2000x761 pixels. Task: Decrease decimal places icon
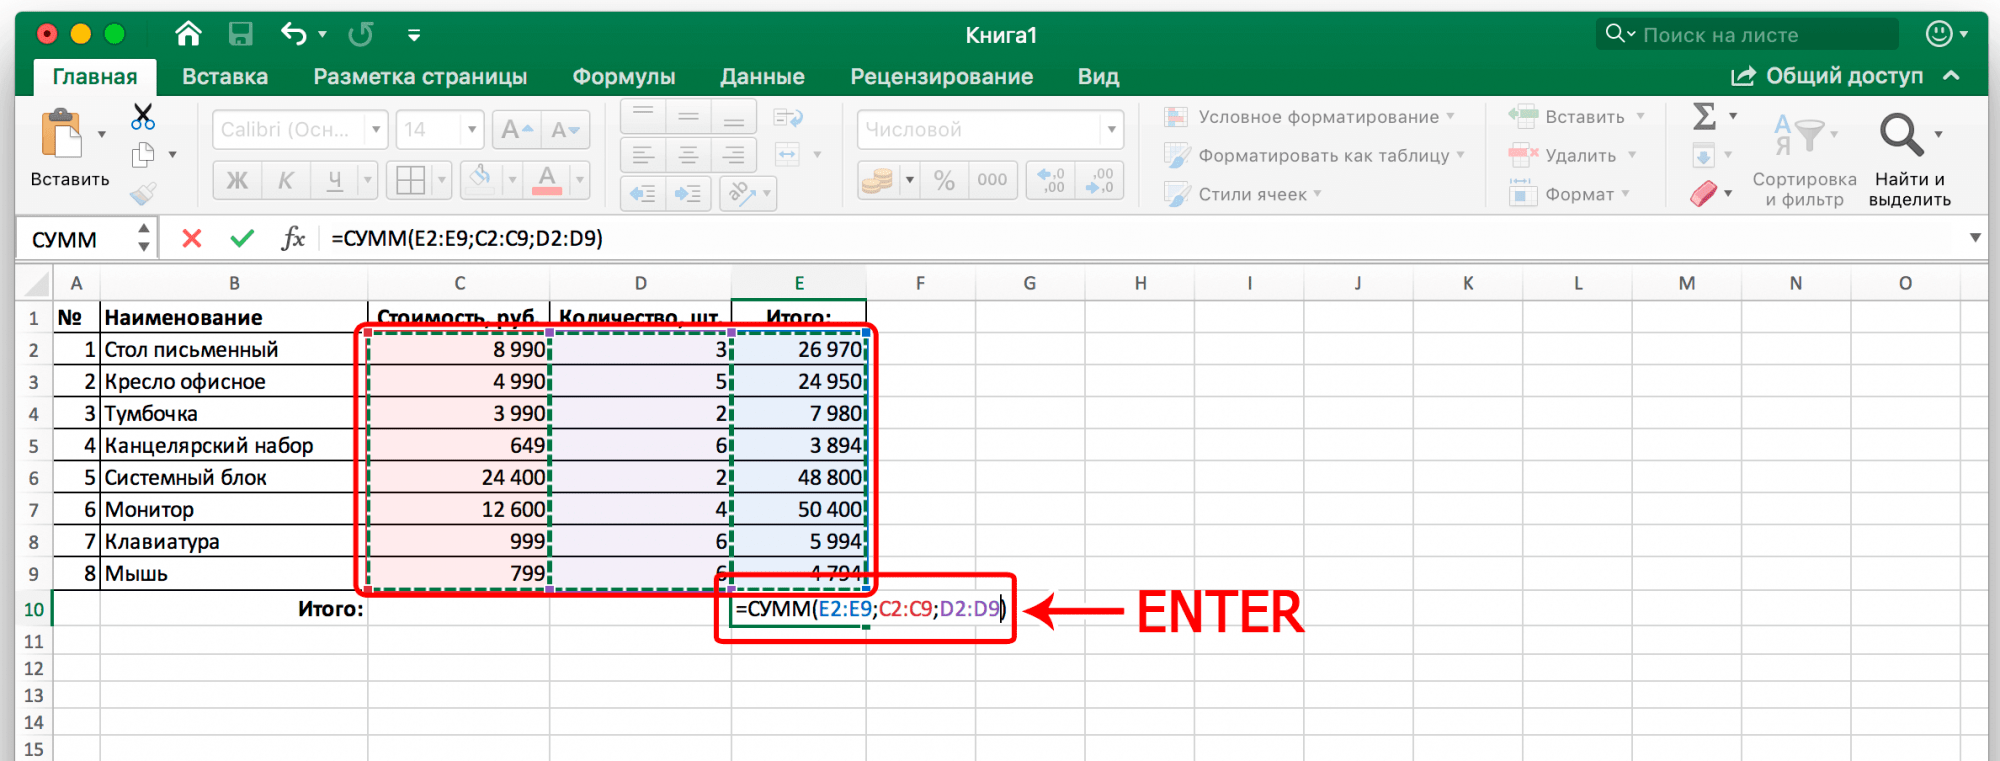[1100, 180]
